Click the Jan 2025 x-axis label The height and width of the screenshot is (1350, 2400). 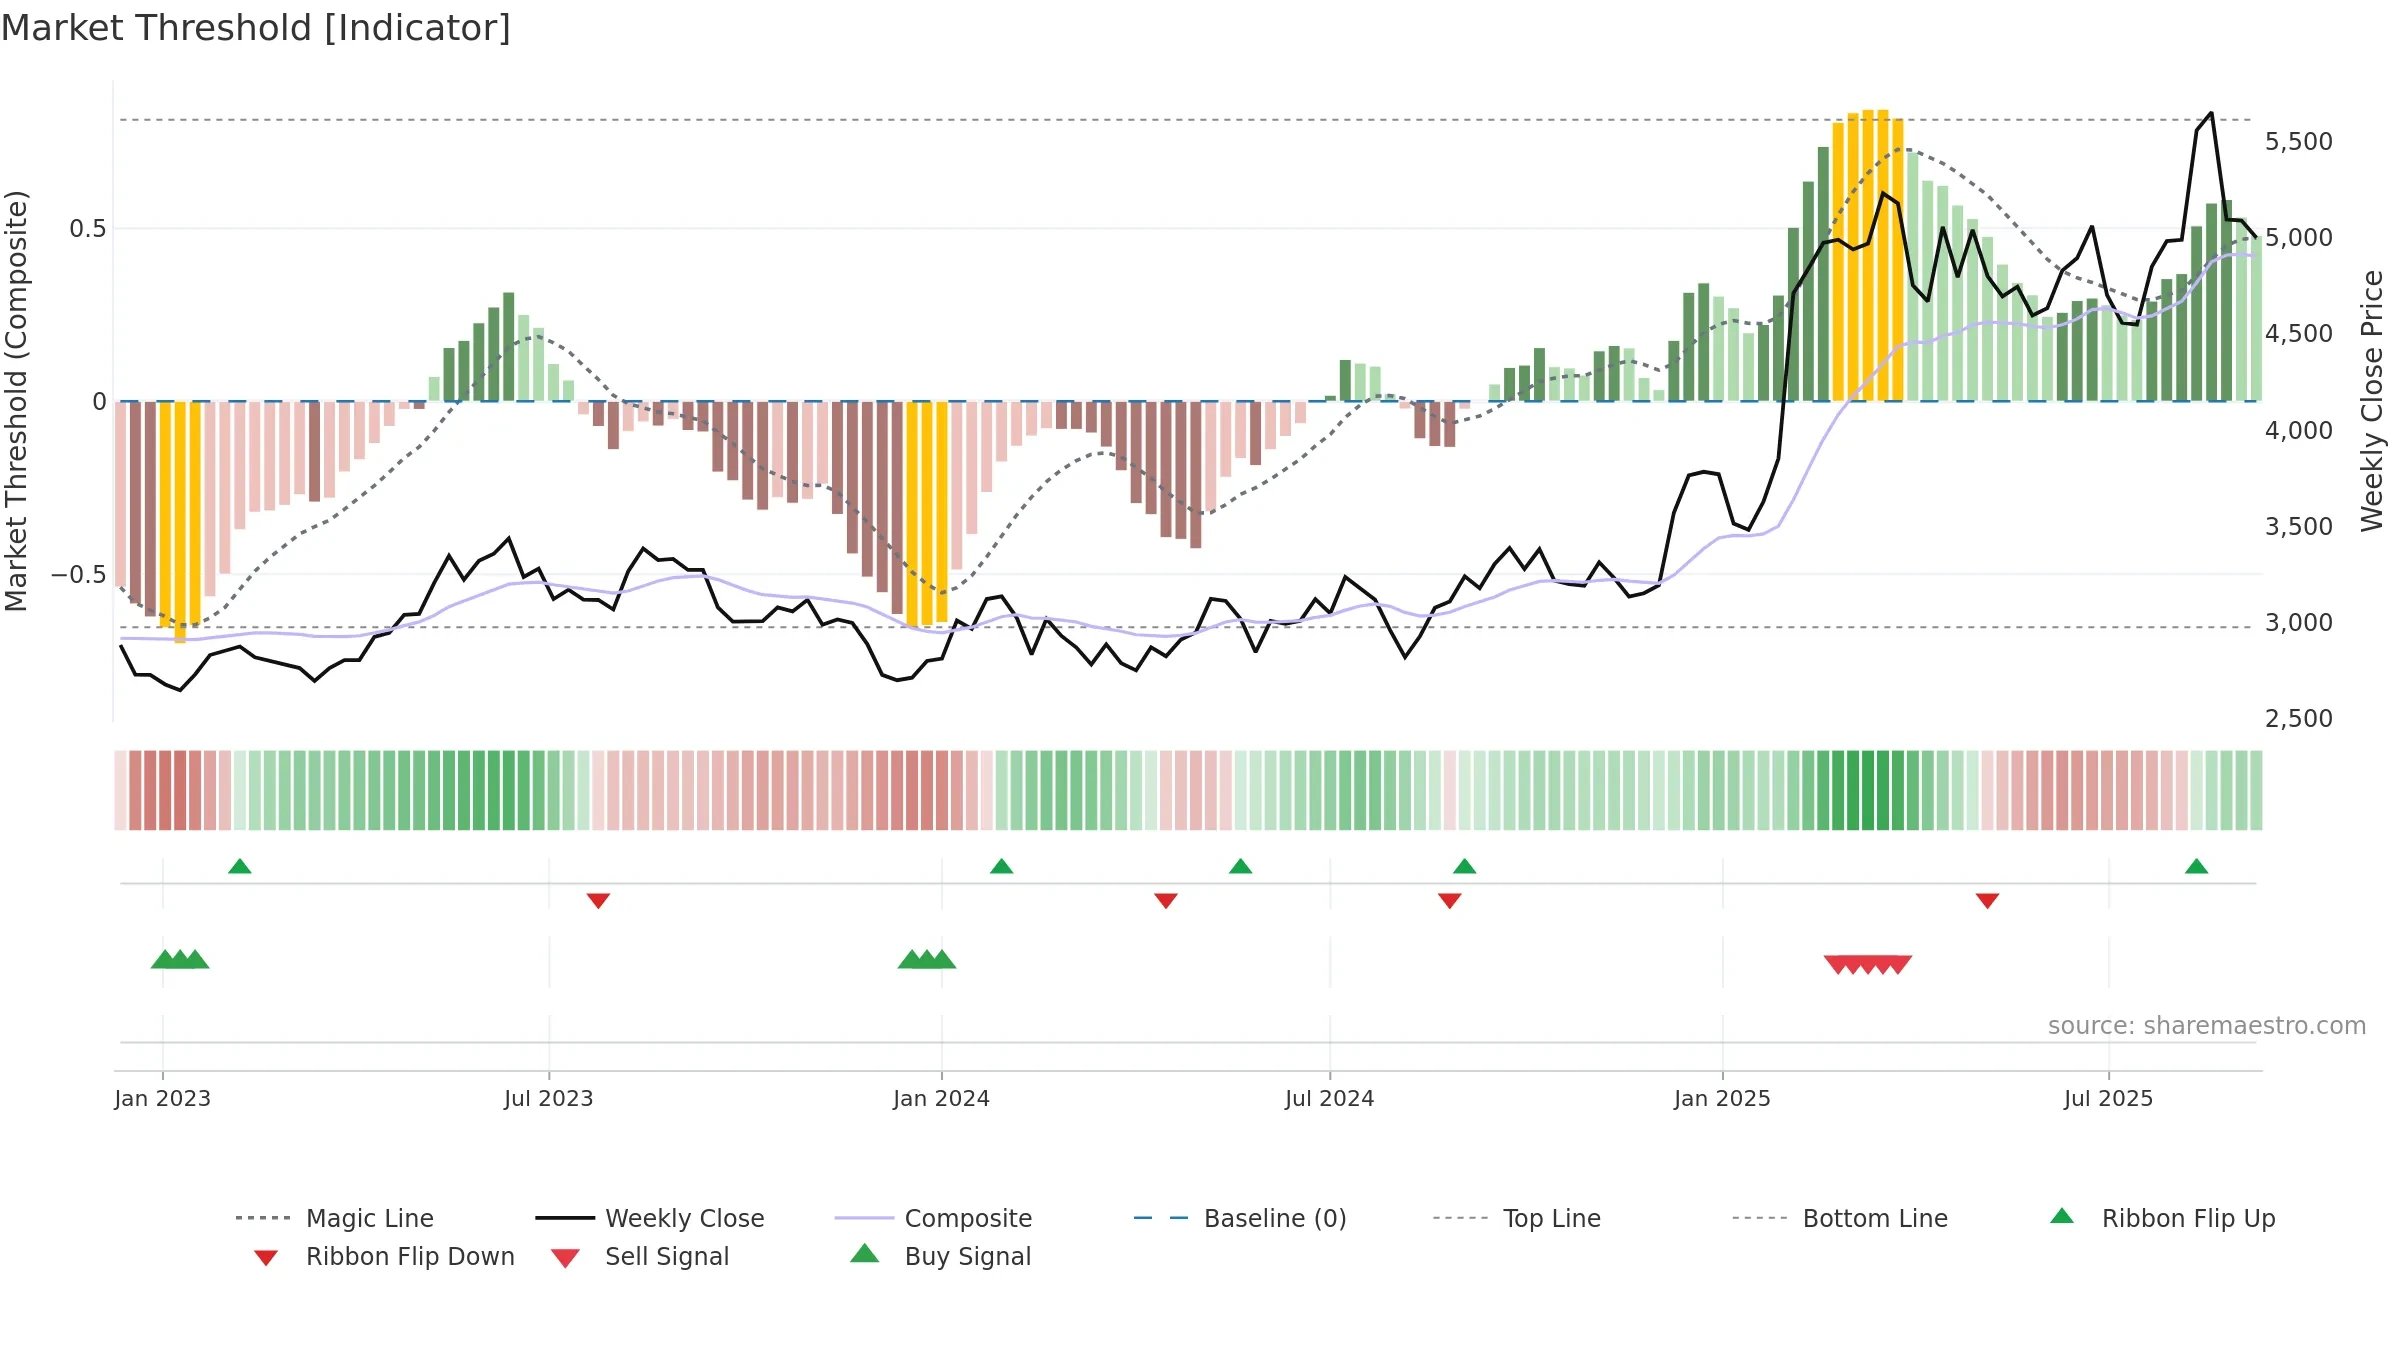point(1722,1098)
